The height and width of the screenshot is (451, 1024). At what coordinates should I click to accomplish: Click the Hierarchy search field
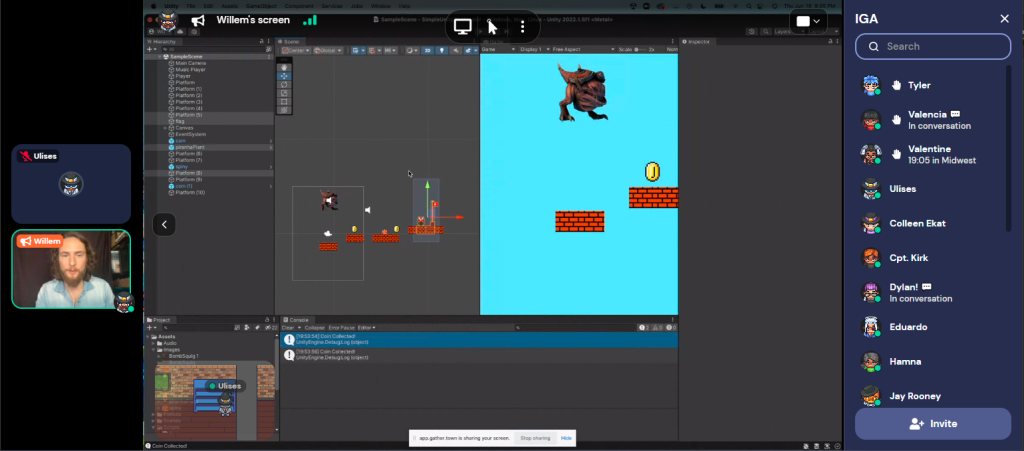point(212,49)
